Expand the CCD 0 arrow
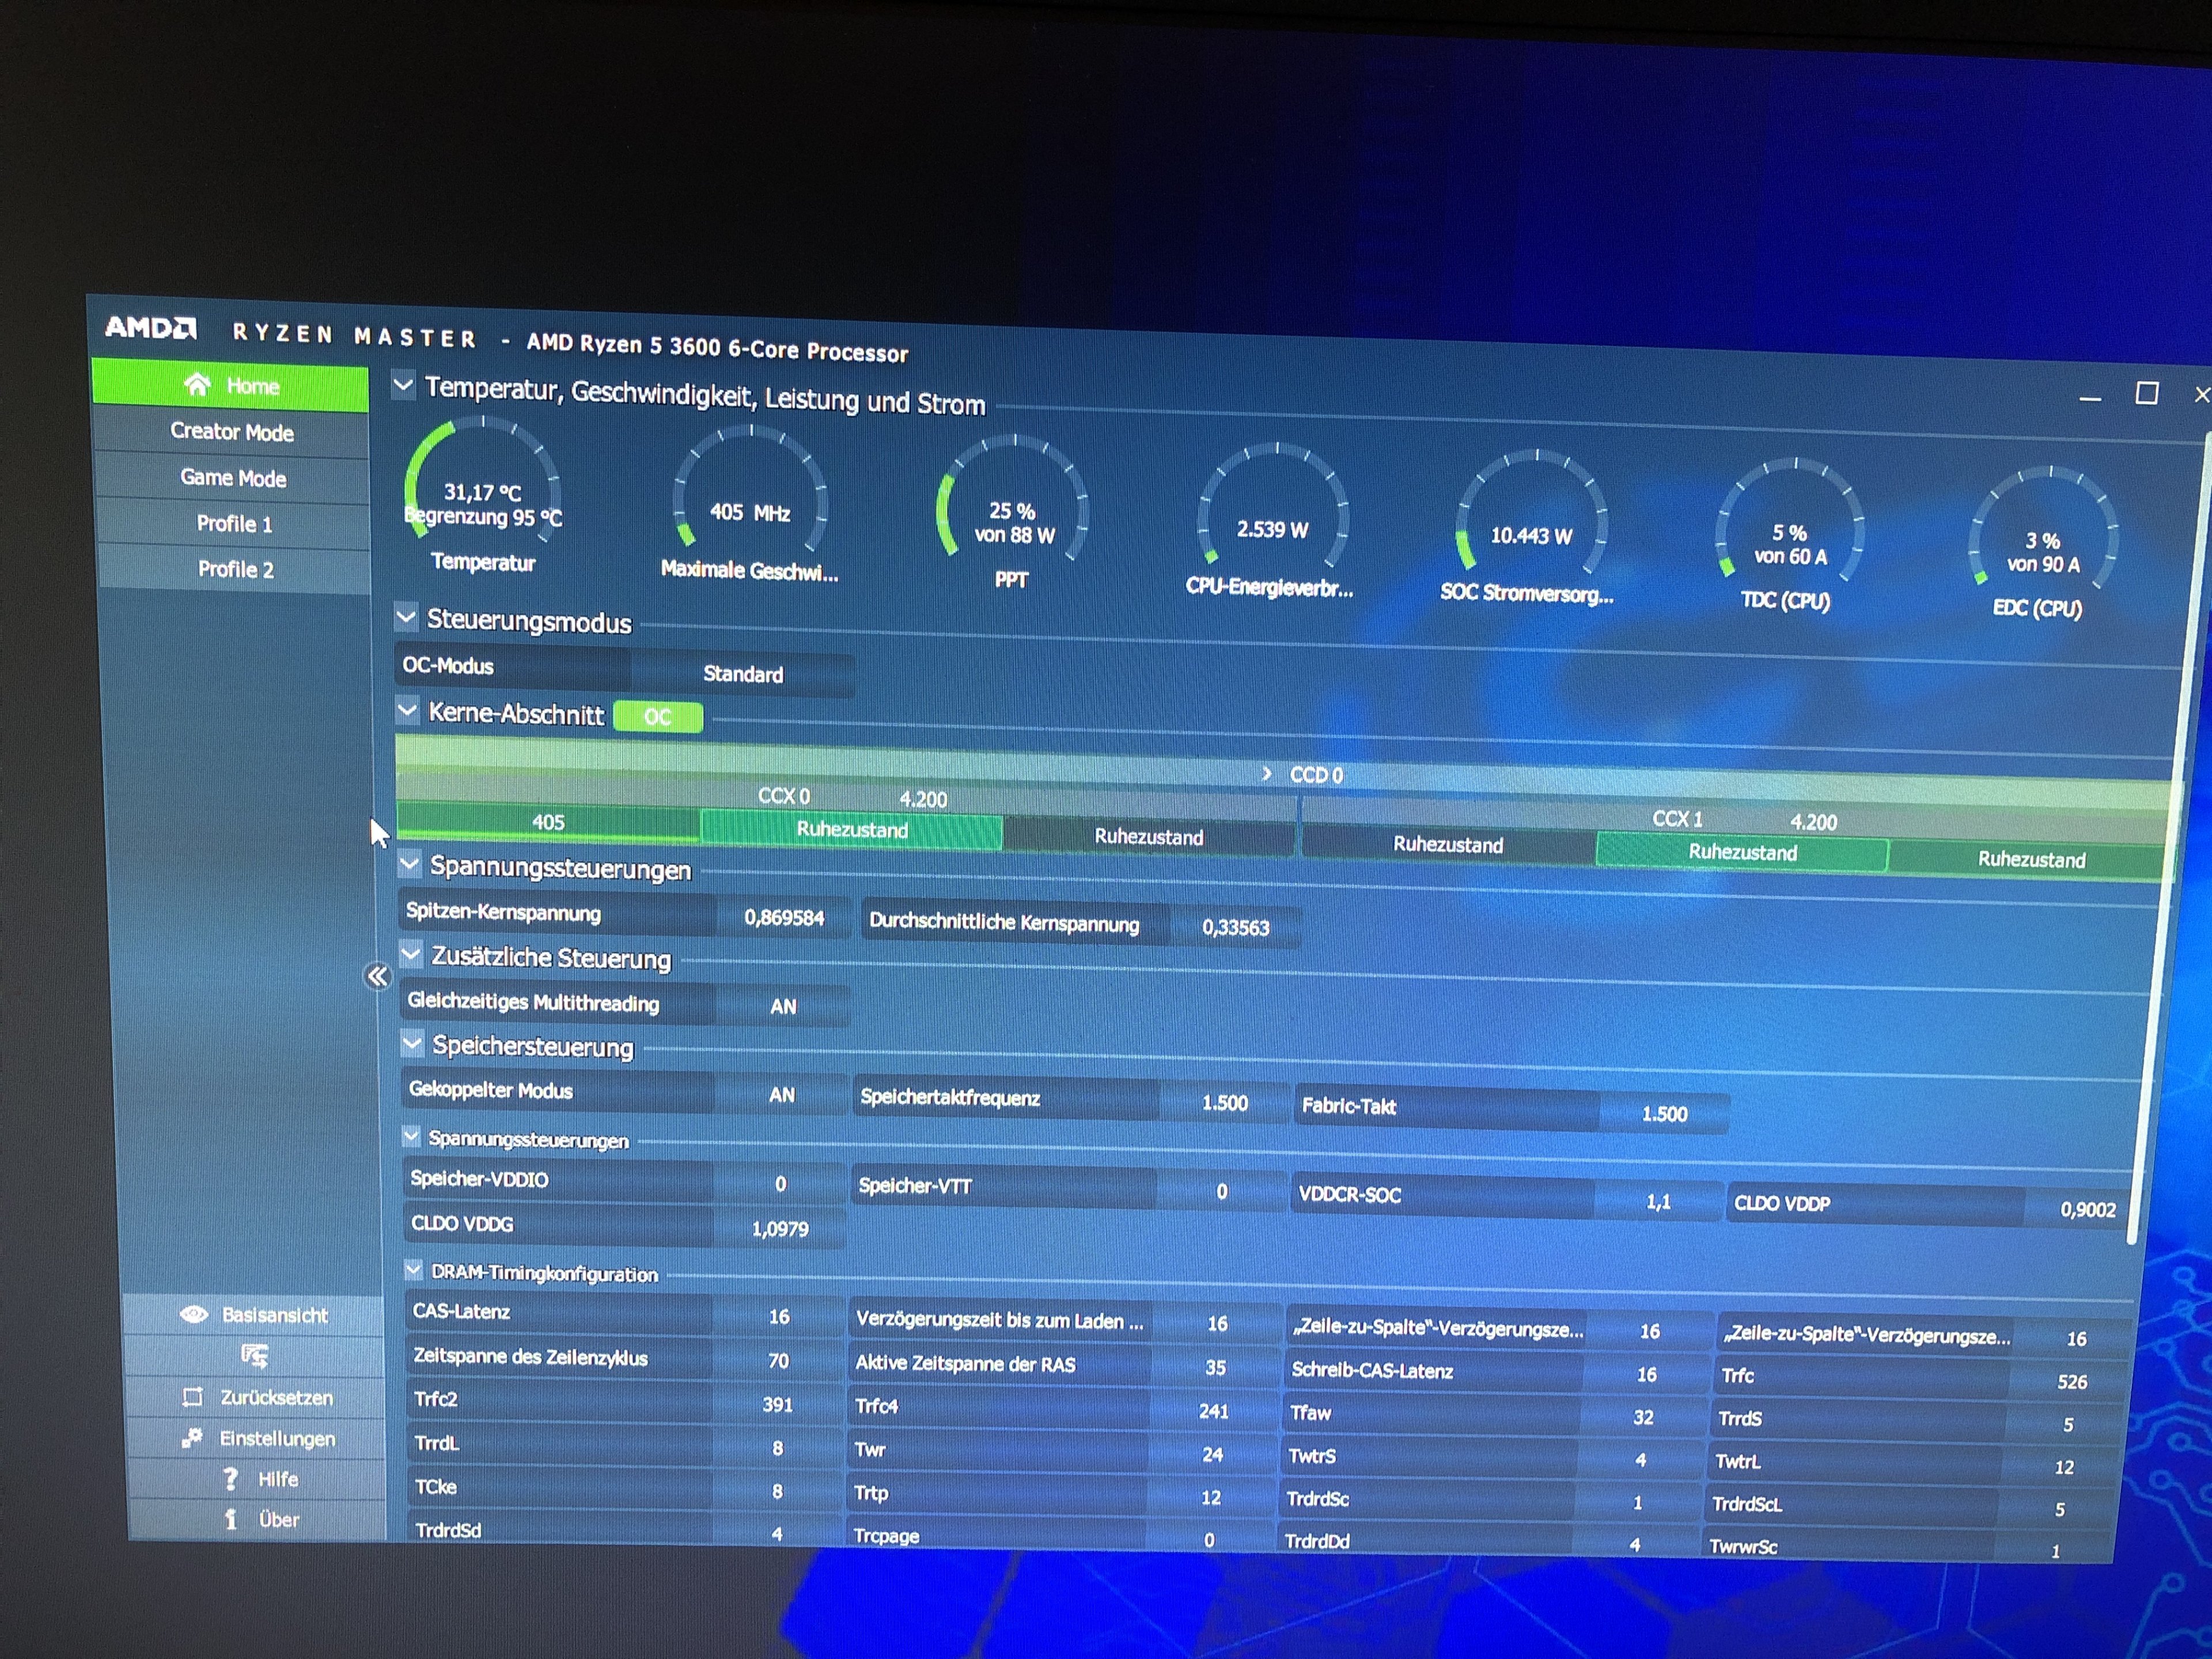The image size is (2212, 1659). click(x=1267, y=773)
